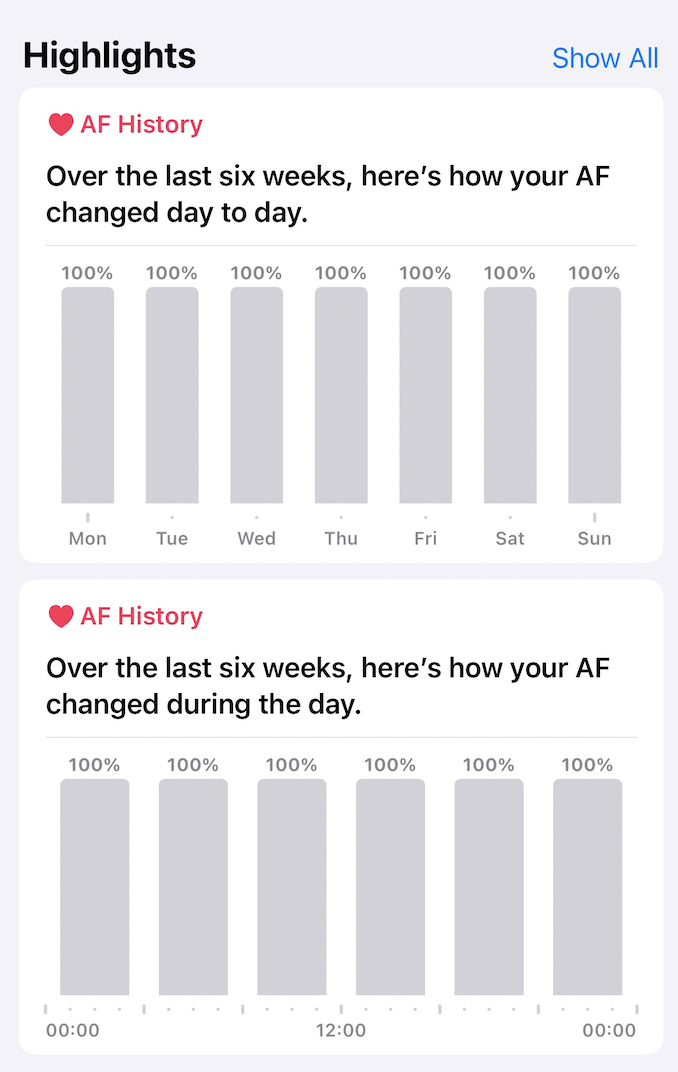Click the last bar of the daily chart
This screenshot has height=1072, width=678.
(588, 887)
